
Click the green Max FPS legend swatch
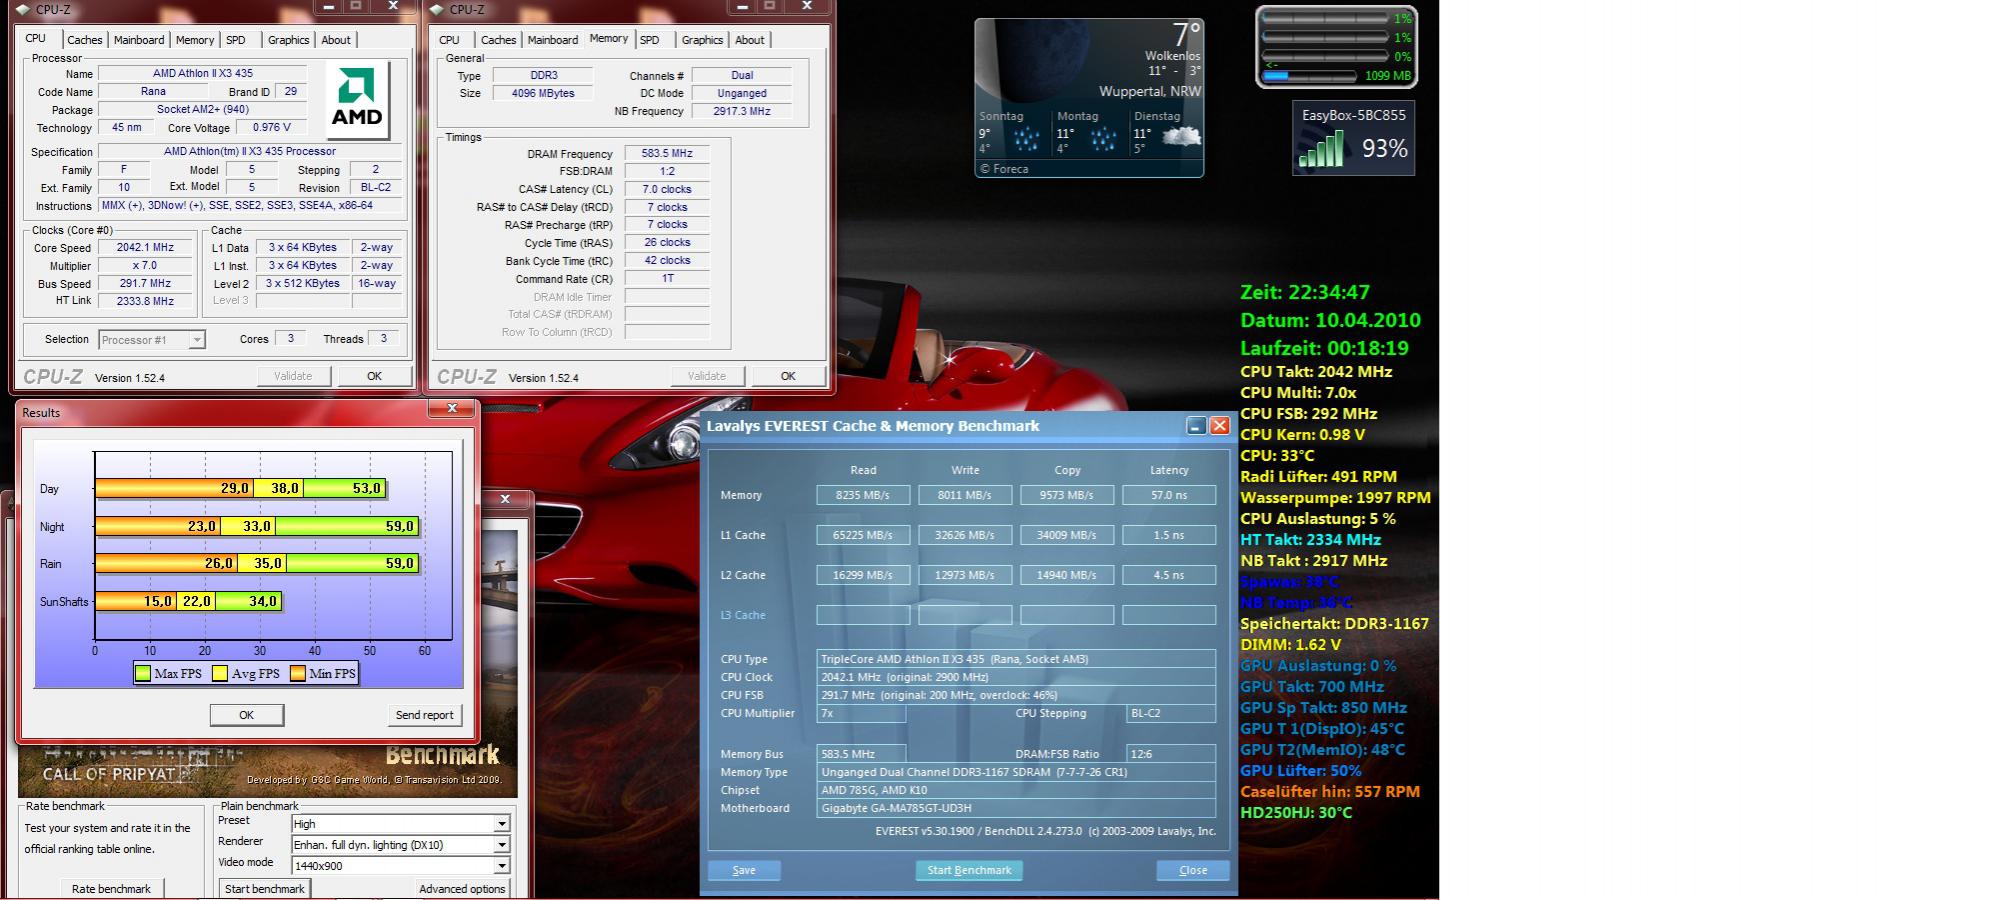coord(143,674)
